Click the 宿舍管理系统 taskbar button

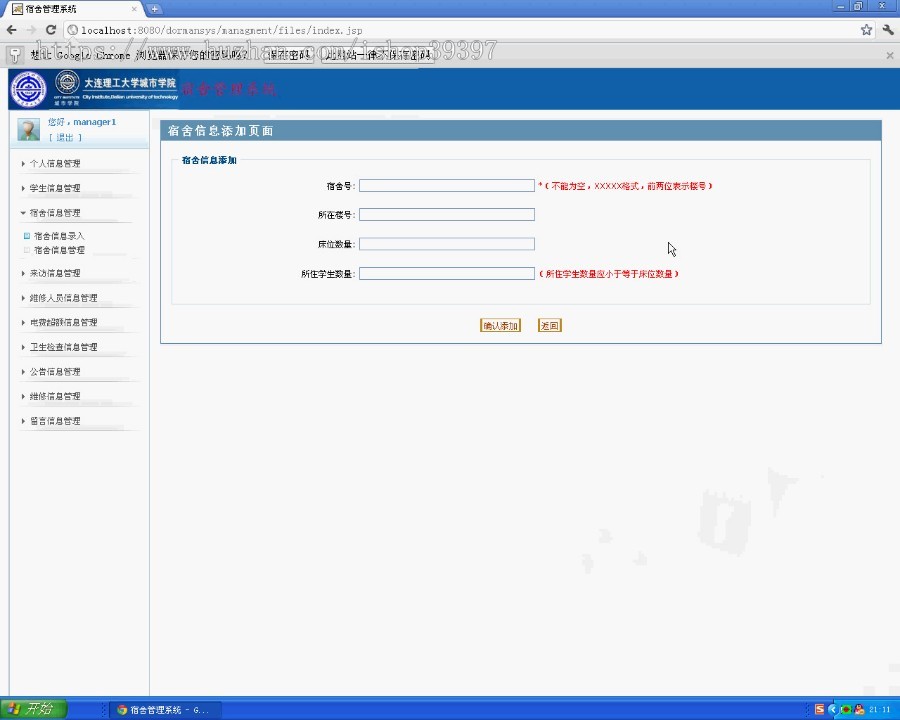tap(163, 710)
